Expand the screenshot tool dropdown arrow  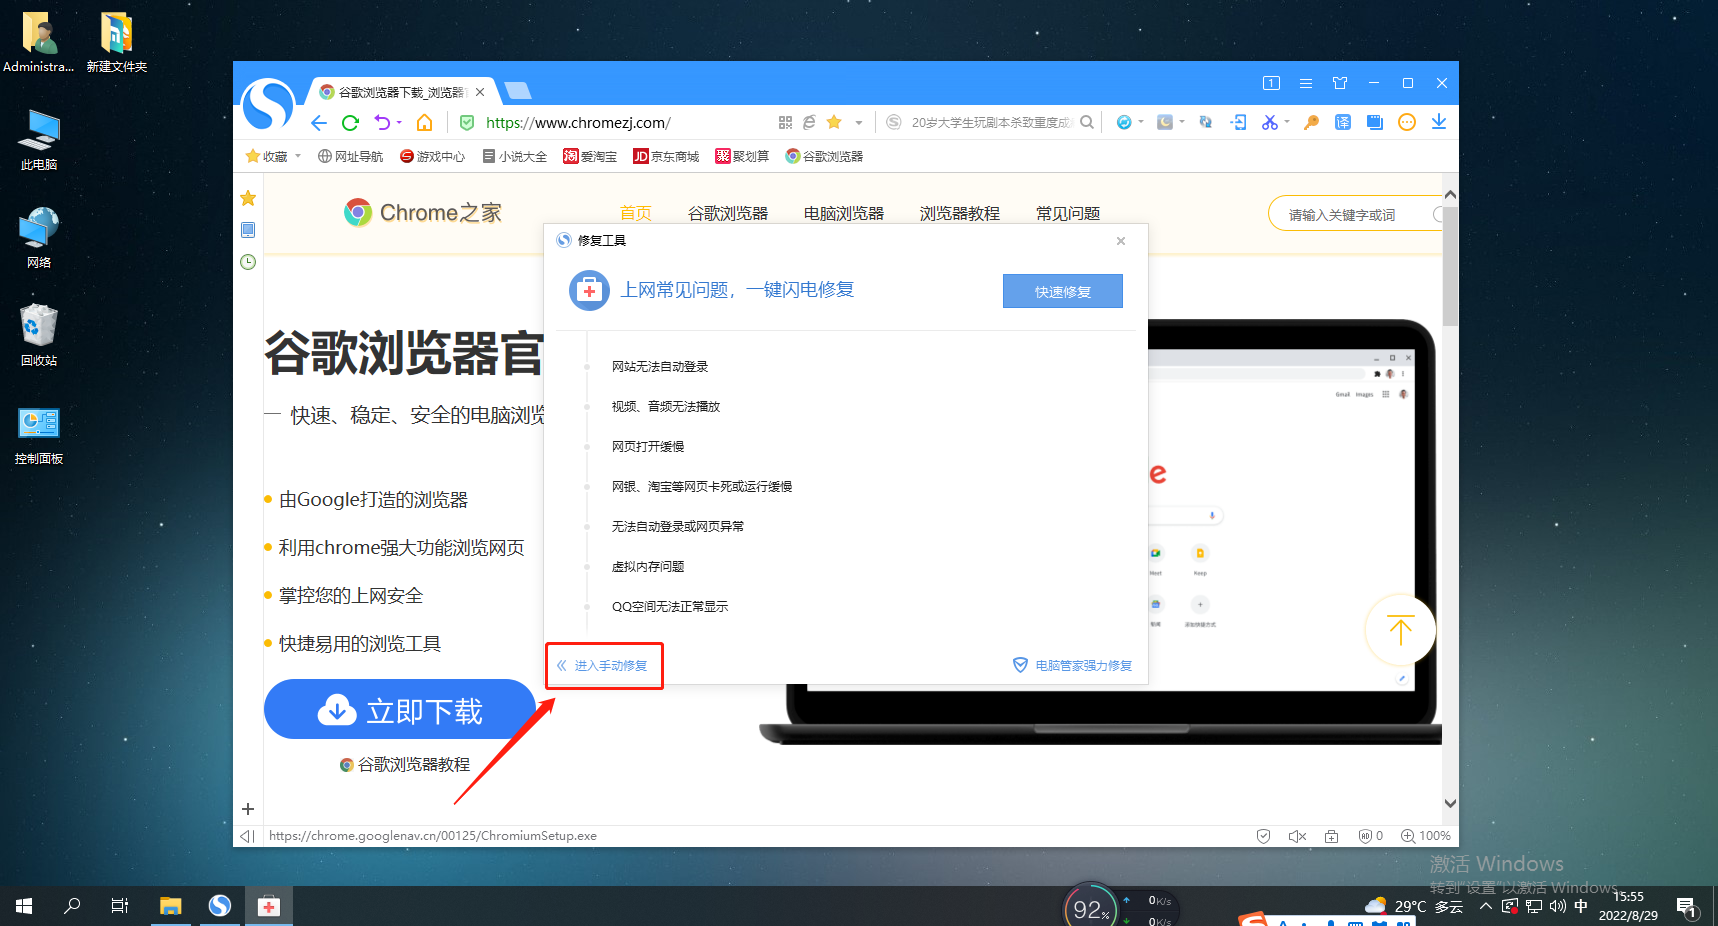(x=1287, y=122)
